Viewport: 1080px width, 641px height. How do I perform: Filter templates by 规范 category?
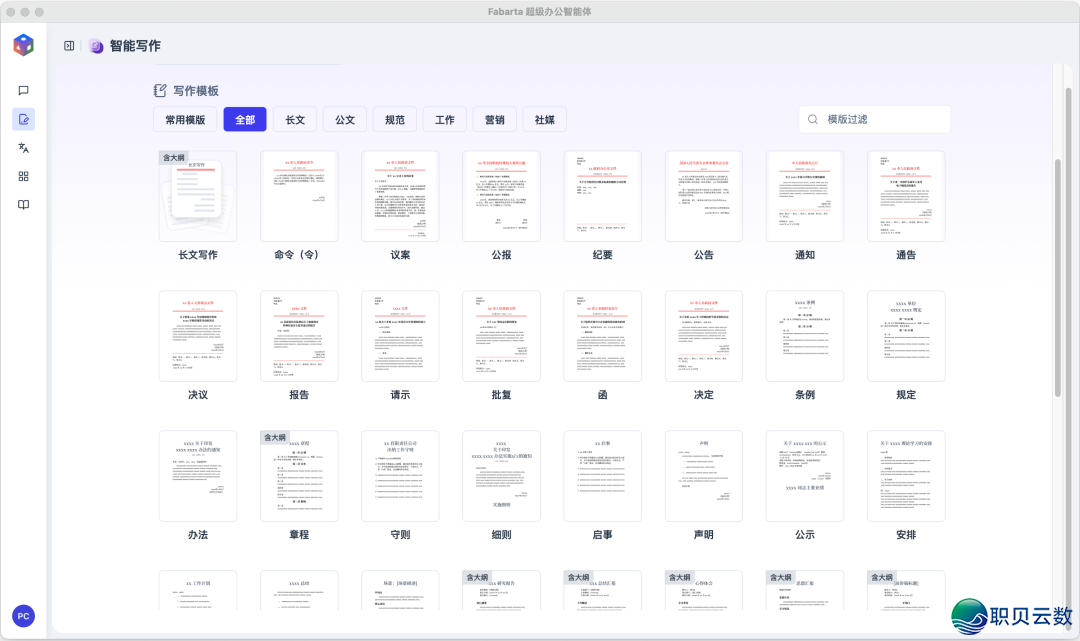pyautogui.click(x=395, y=120)
